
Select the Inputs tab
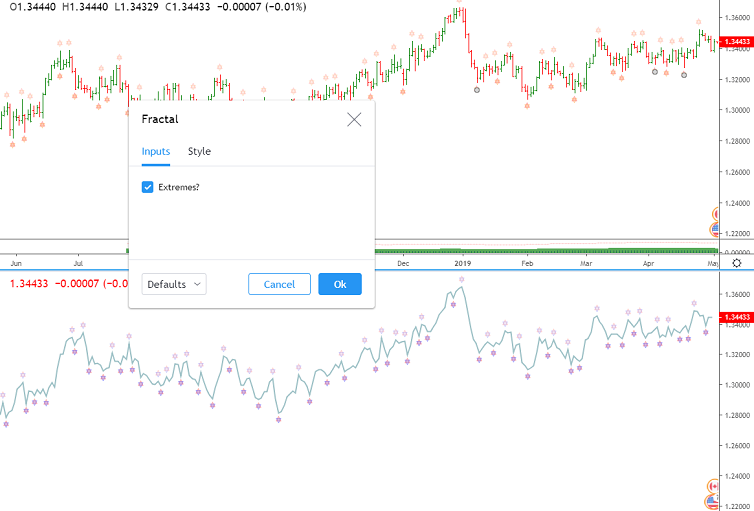(x=156, y=151)
